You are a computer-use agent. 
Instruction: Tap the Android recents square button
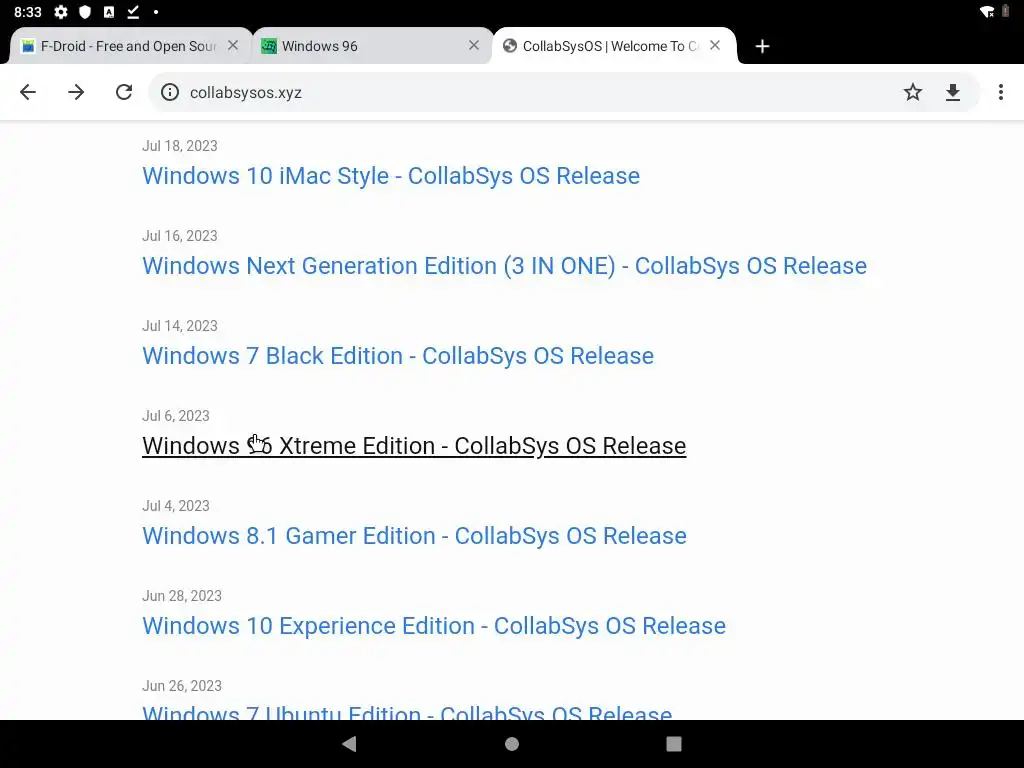point(674,744)
